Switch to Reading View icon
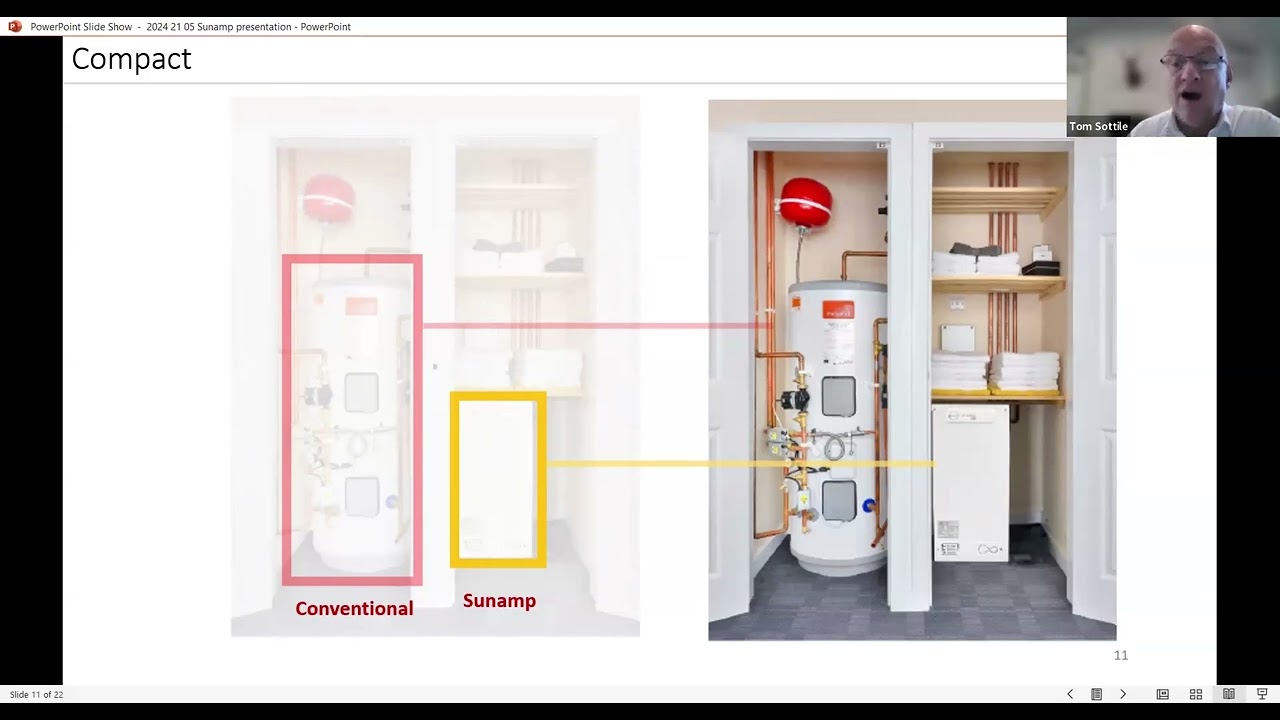1280x720 pixels. 1229,694
